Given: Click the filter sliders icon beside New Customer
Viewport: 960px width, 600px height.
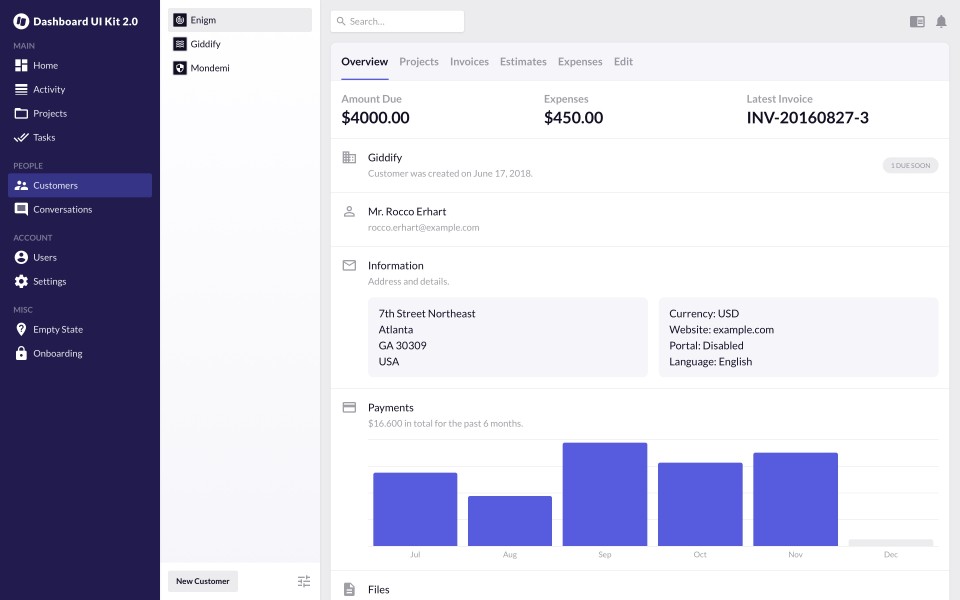Looking at the screenshot, I should pyautogui.click(x=304, y=581).
